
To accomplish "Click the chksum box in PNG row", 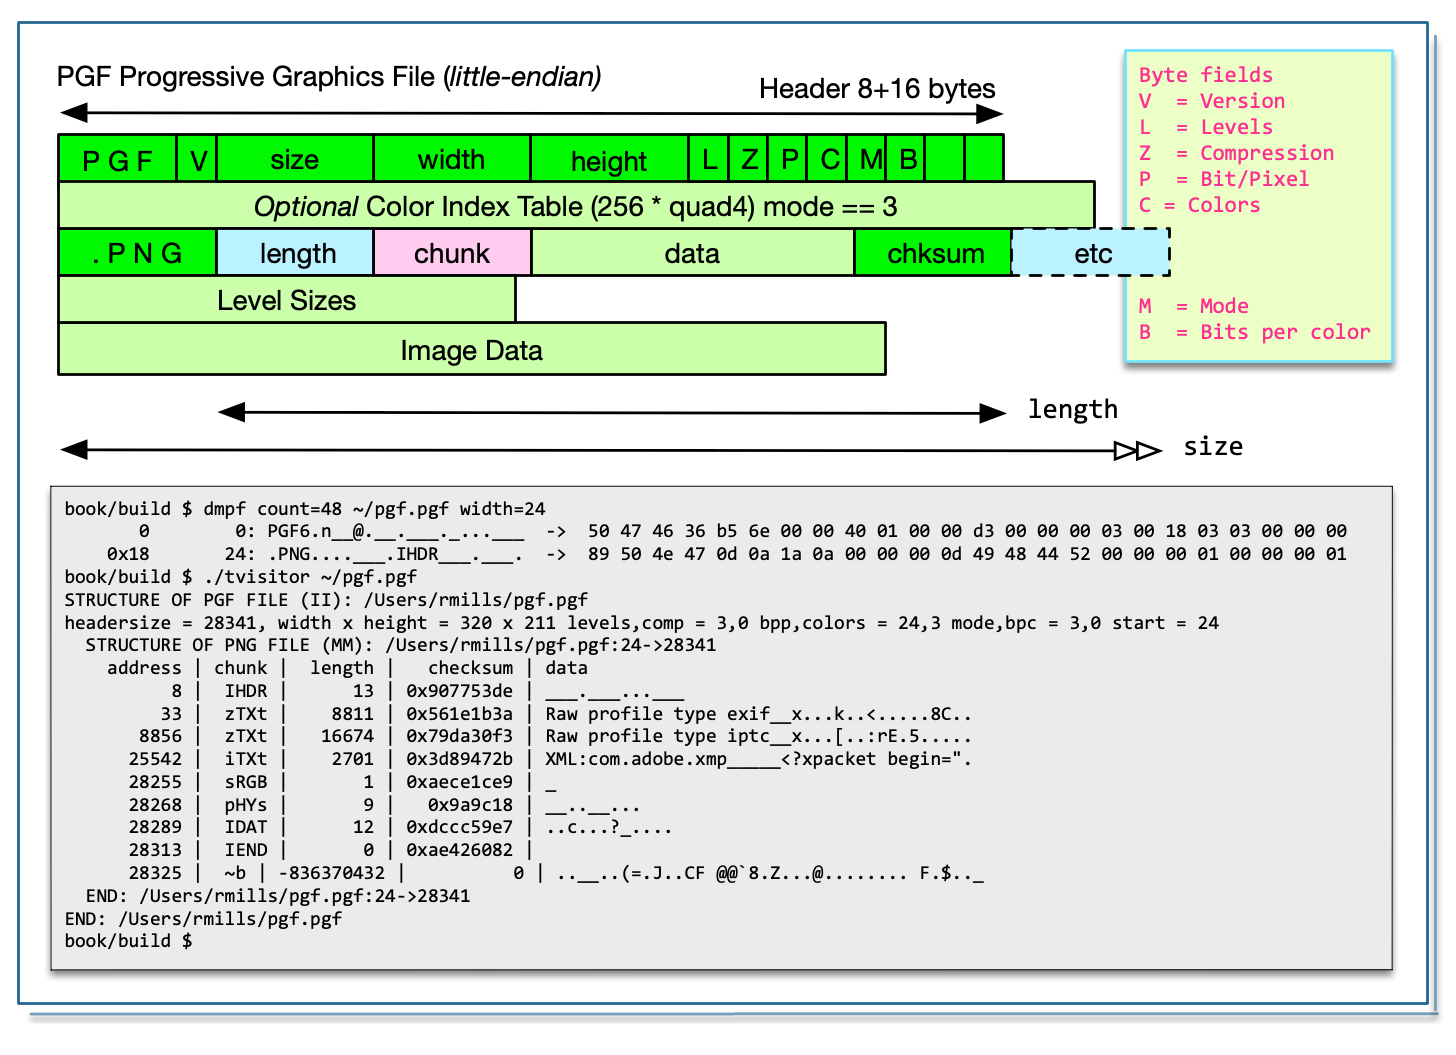I will point(934,253).
